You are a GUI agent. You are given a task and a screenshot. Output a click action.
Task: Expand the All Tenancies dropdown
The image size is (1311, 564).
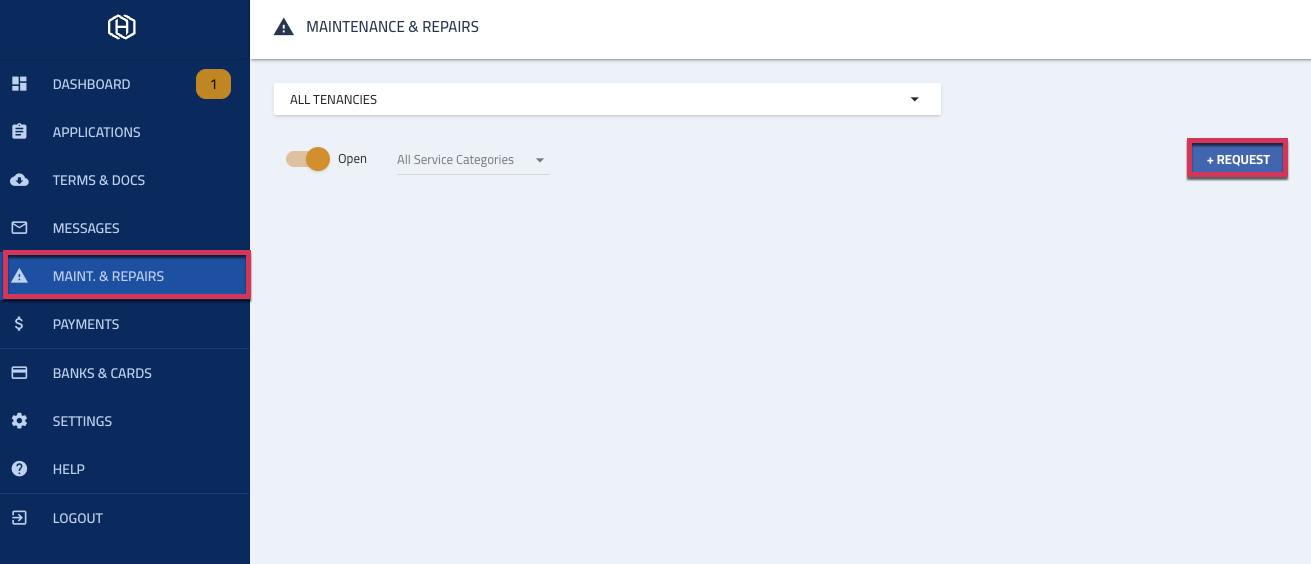click(x=606, y=99)
